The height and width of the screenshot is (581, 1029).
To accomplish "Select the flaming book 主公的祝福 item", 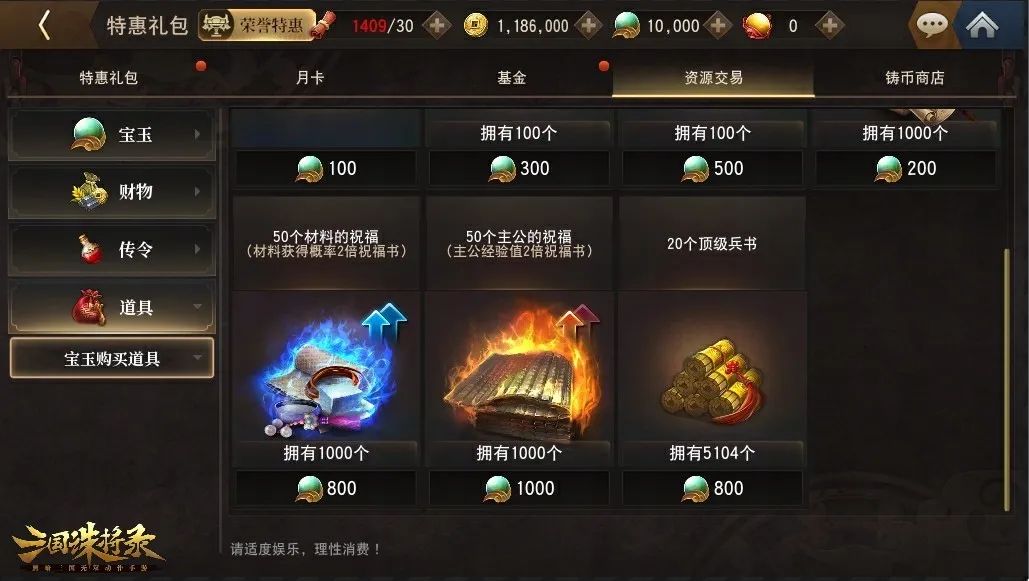I will point(518,366).
